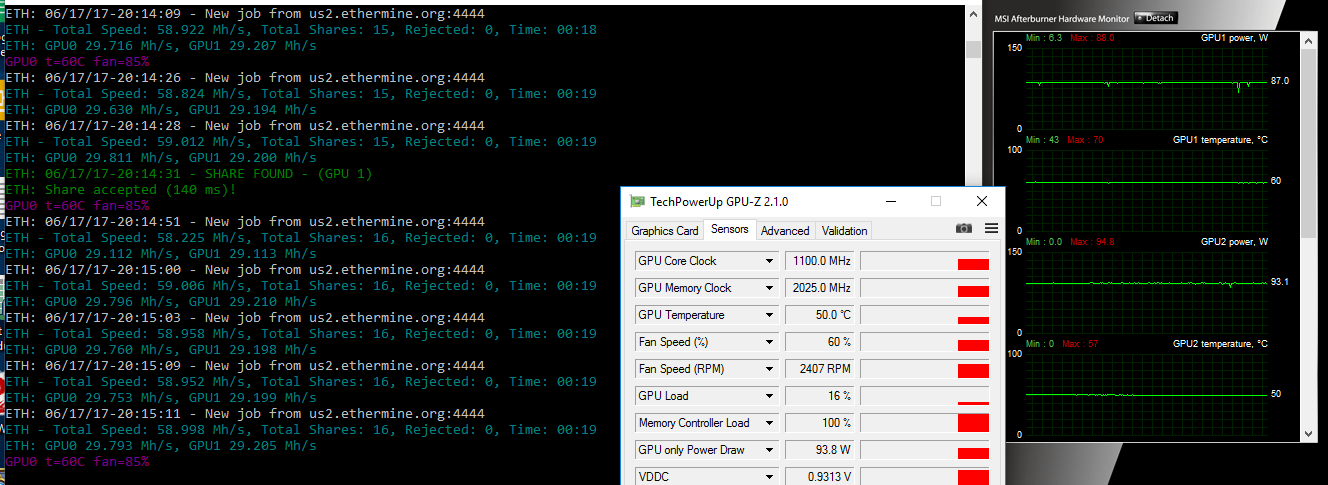Select the Sensors tab in GPU-Z
The image size is (1328, 485).
click(x=729, y=229)
